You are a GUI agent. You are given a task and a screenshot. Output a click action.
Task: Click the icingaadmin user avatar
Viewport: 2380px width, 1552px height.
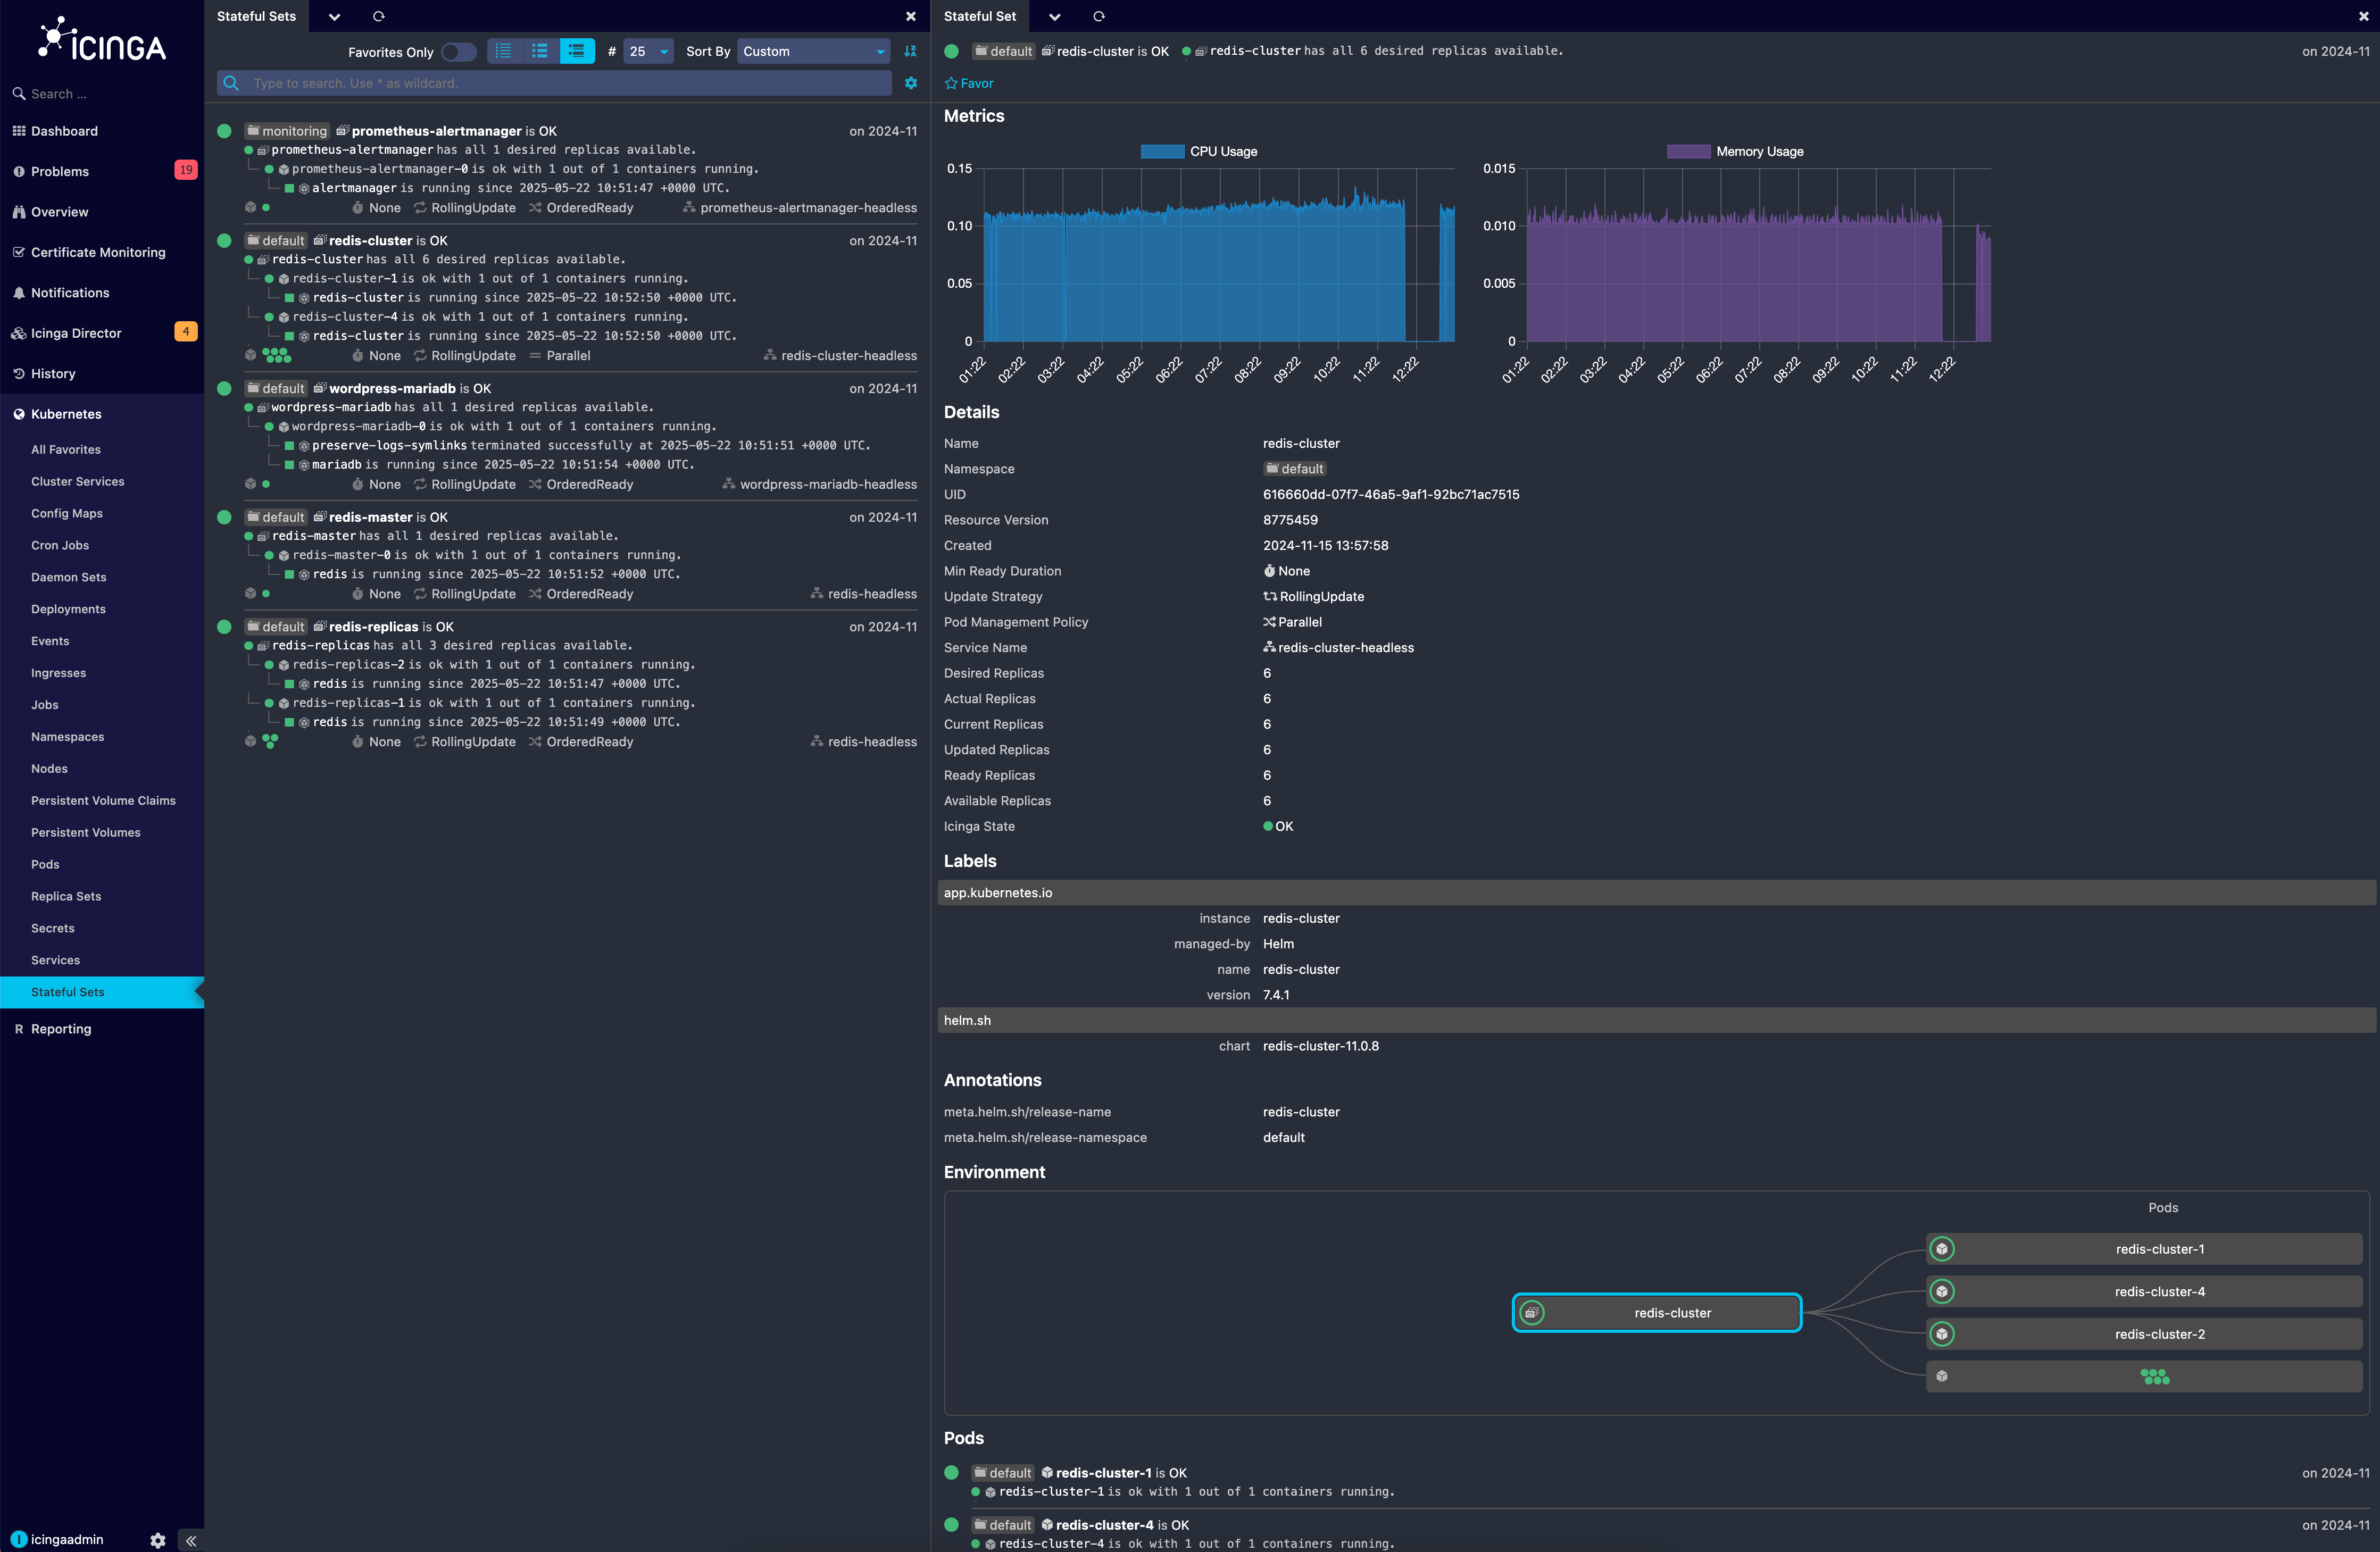[x=19, y=1539]
